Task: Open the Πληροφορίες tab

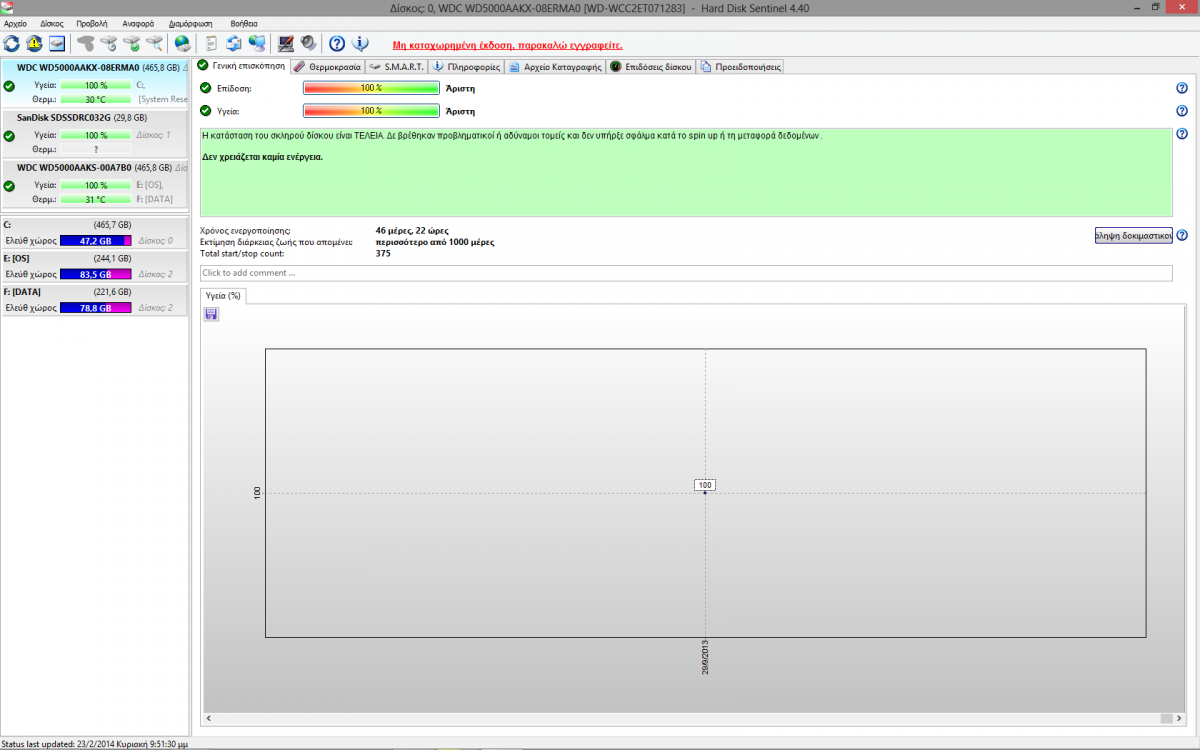Action: click(x=467, y=67)
